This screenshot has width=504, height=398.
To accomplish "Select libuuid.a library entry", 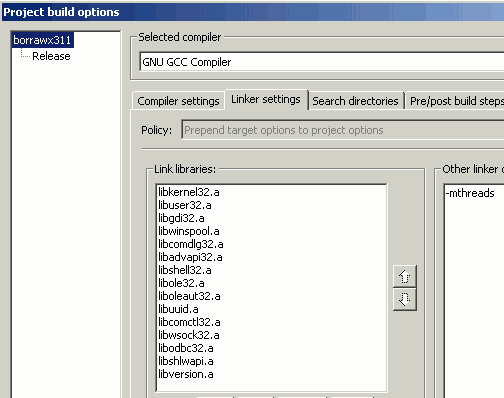I will pyautogui.click(x=178, y=309).
